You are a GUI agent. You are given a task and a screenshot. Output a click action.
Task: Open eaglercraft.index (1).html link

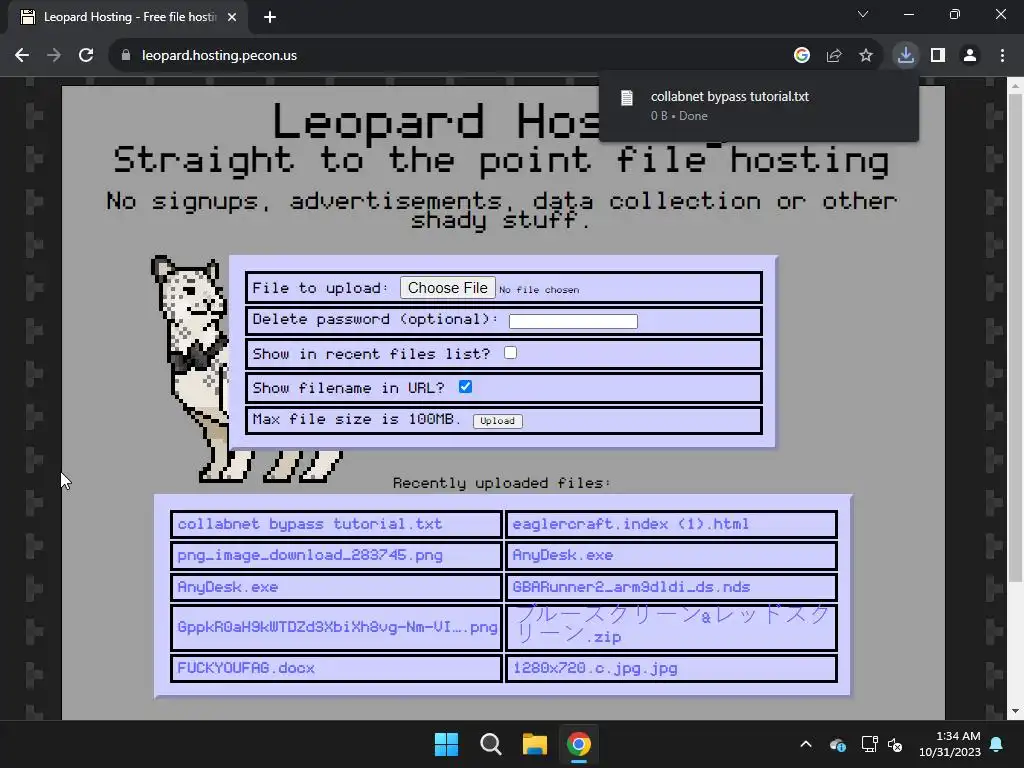pyautogui.click(x=630, y=524)
